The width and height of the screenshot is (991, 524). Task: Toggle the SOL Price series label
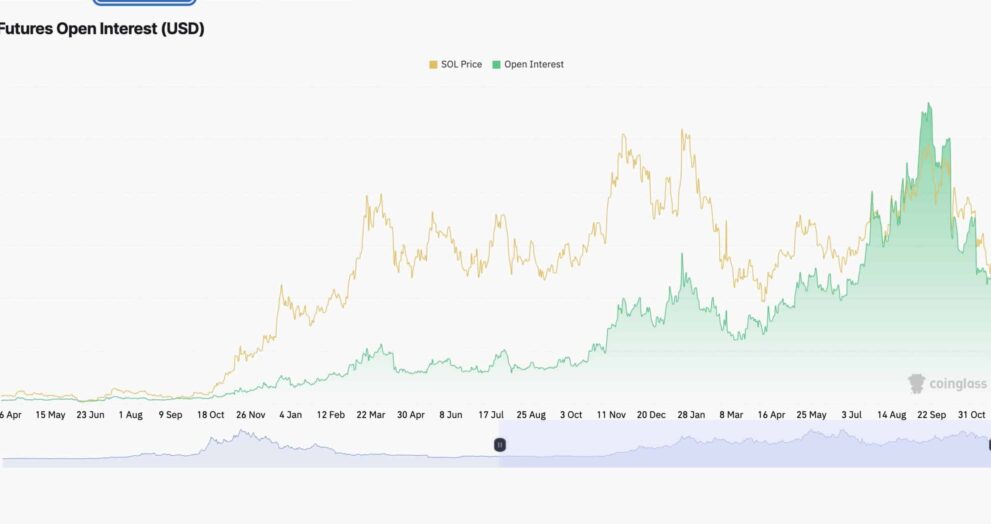[x=461, y=64]
